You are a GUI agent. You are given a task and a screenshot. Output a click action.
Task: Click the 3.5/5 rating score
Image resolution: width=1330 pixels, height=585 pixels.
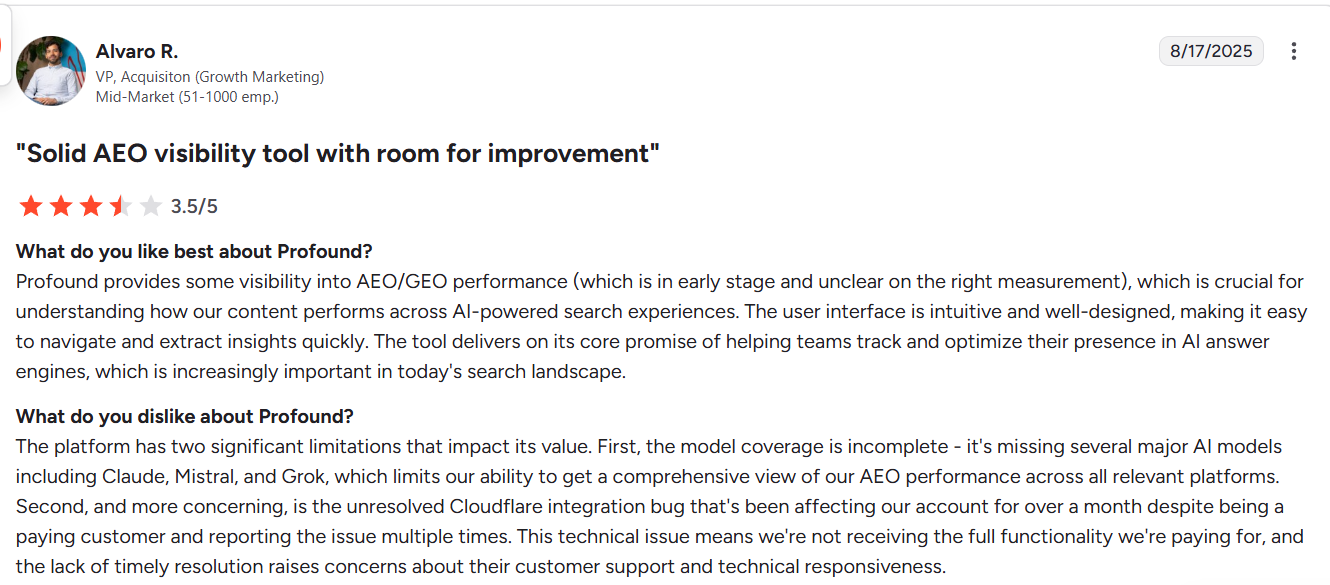pyautogui.click(x=194, y=207)
